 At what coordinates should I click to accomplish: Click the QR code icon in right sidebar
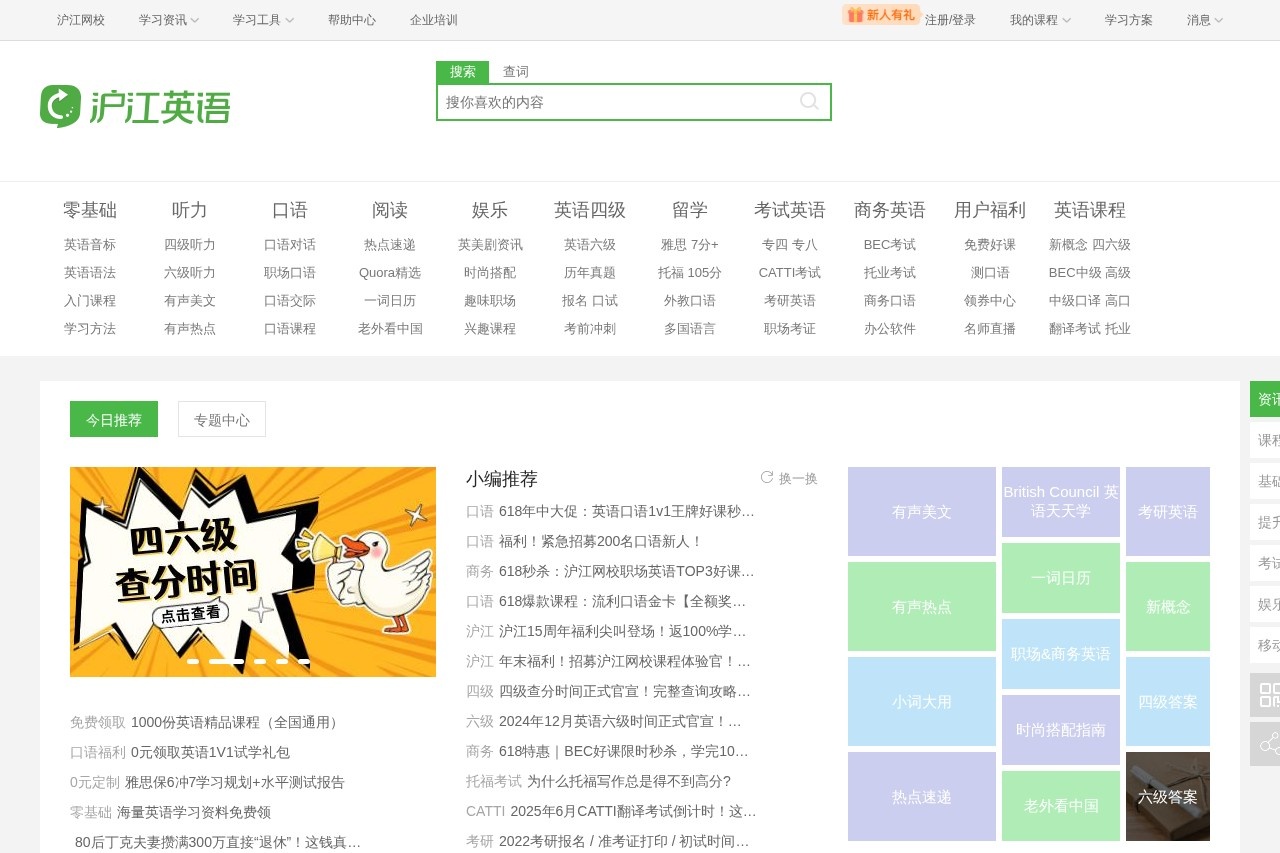[x=1268, y=695]
